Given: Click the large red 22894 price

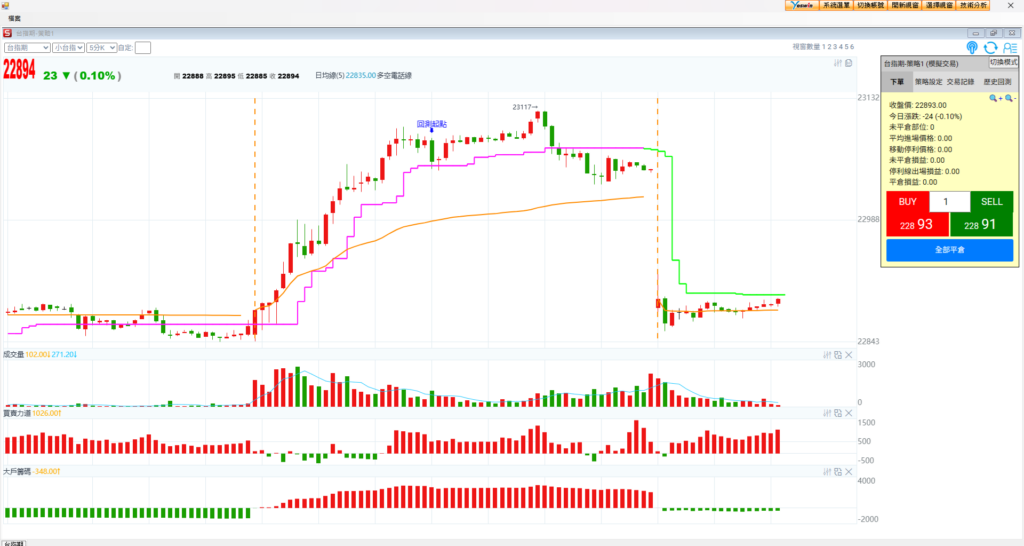Looking at the screenshot, I should 19,71.
